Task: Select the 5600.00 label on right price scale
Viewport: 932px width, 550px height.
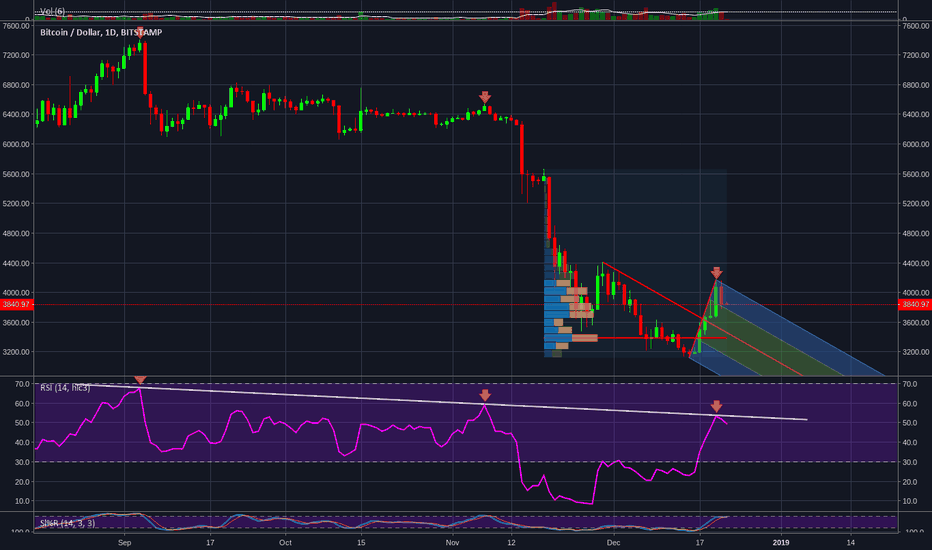Action: tap(915, 174)
